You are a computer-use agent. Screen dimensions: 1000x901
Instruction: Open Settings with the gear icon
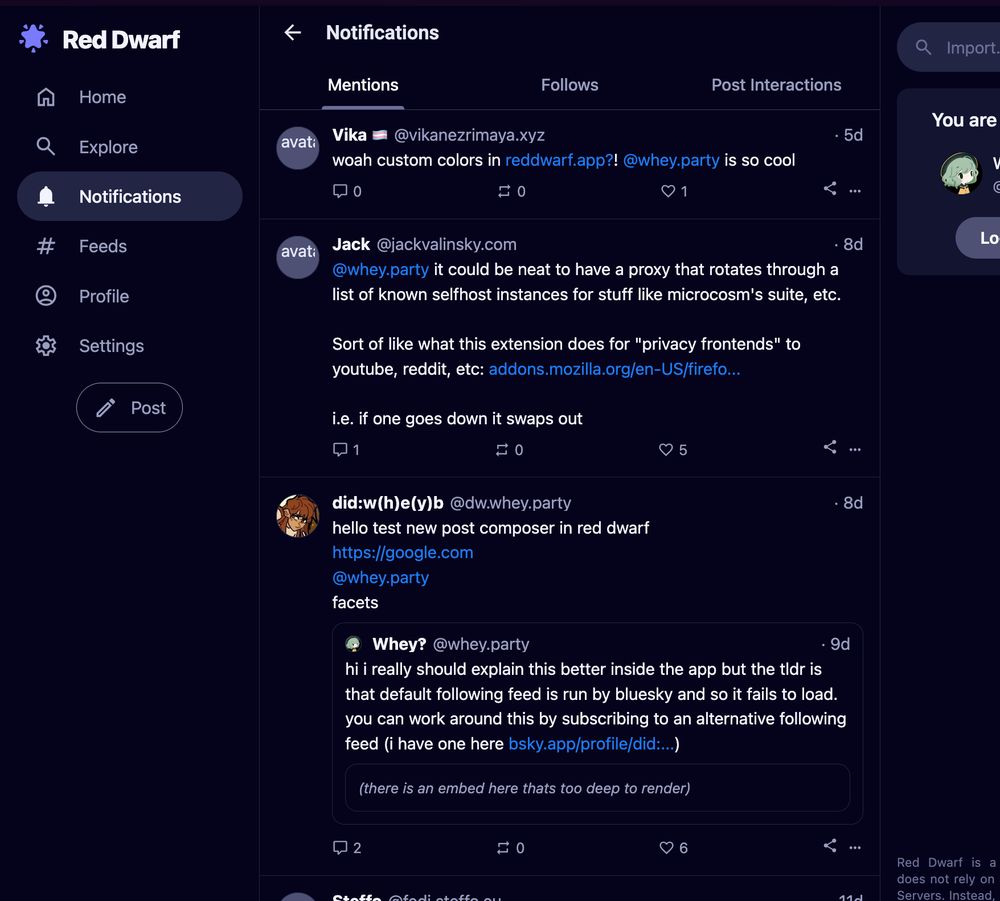pyautogui.click(x=46, y=345)
